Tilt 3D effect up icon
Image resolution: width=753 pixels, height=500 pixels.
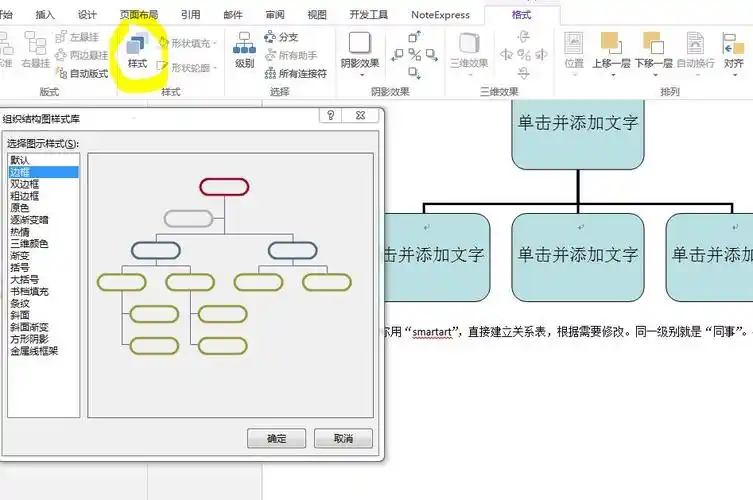(523, 37)
